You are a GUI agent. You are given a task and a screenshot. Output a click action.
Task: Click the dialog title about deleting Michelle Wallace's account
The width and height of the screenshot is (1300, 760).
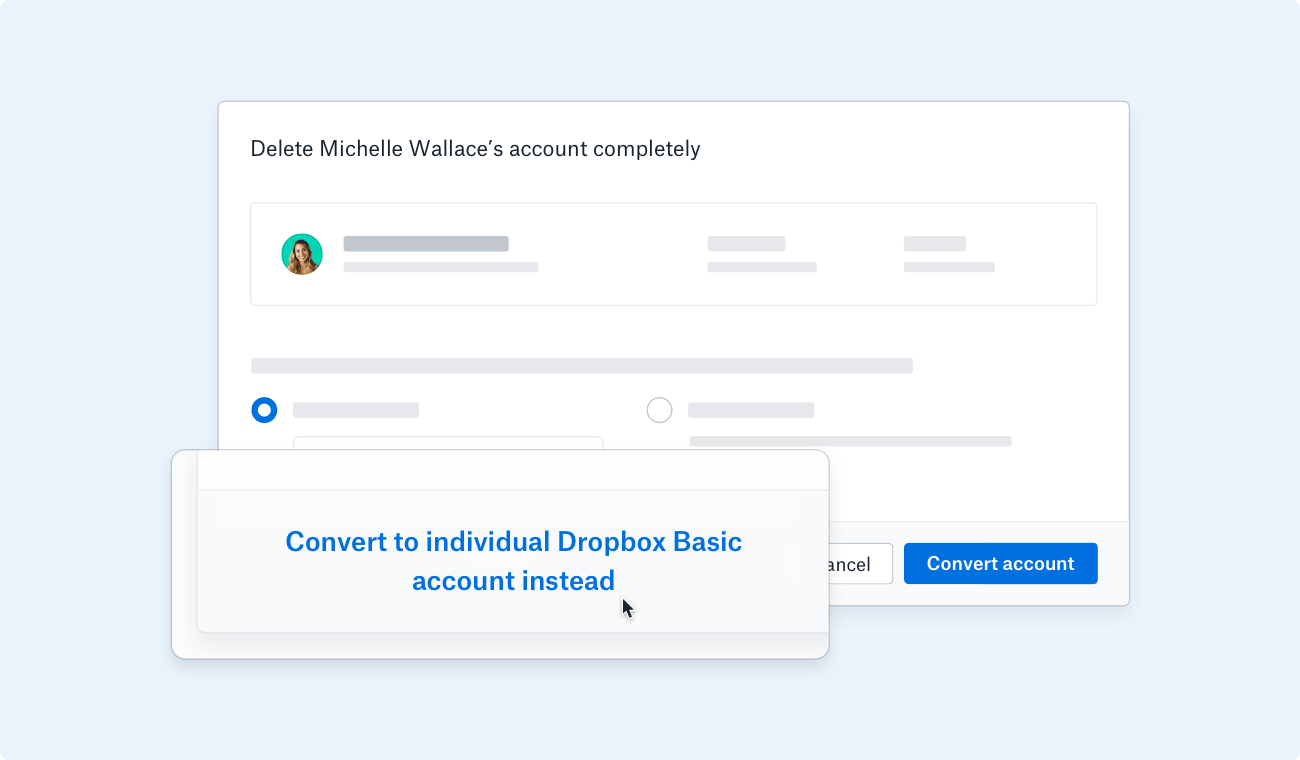(475, 149)
